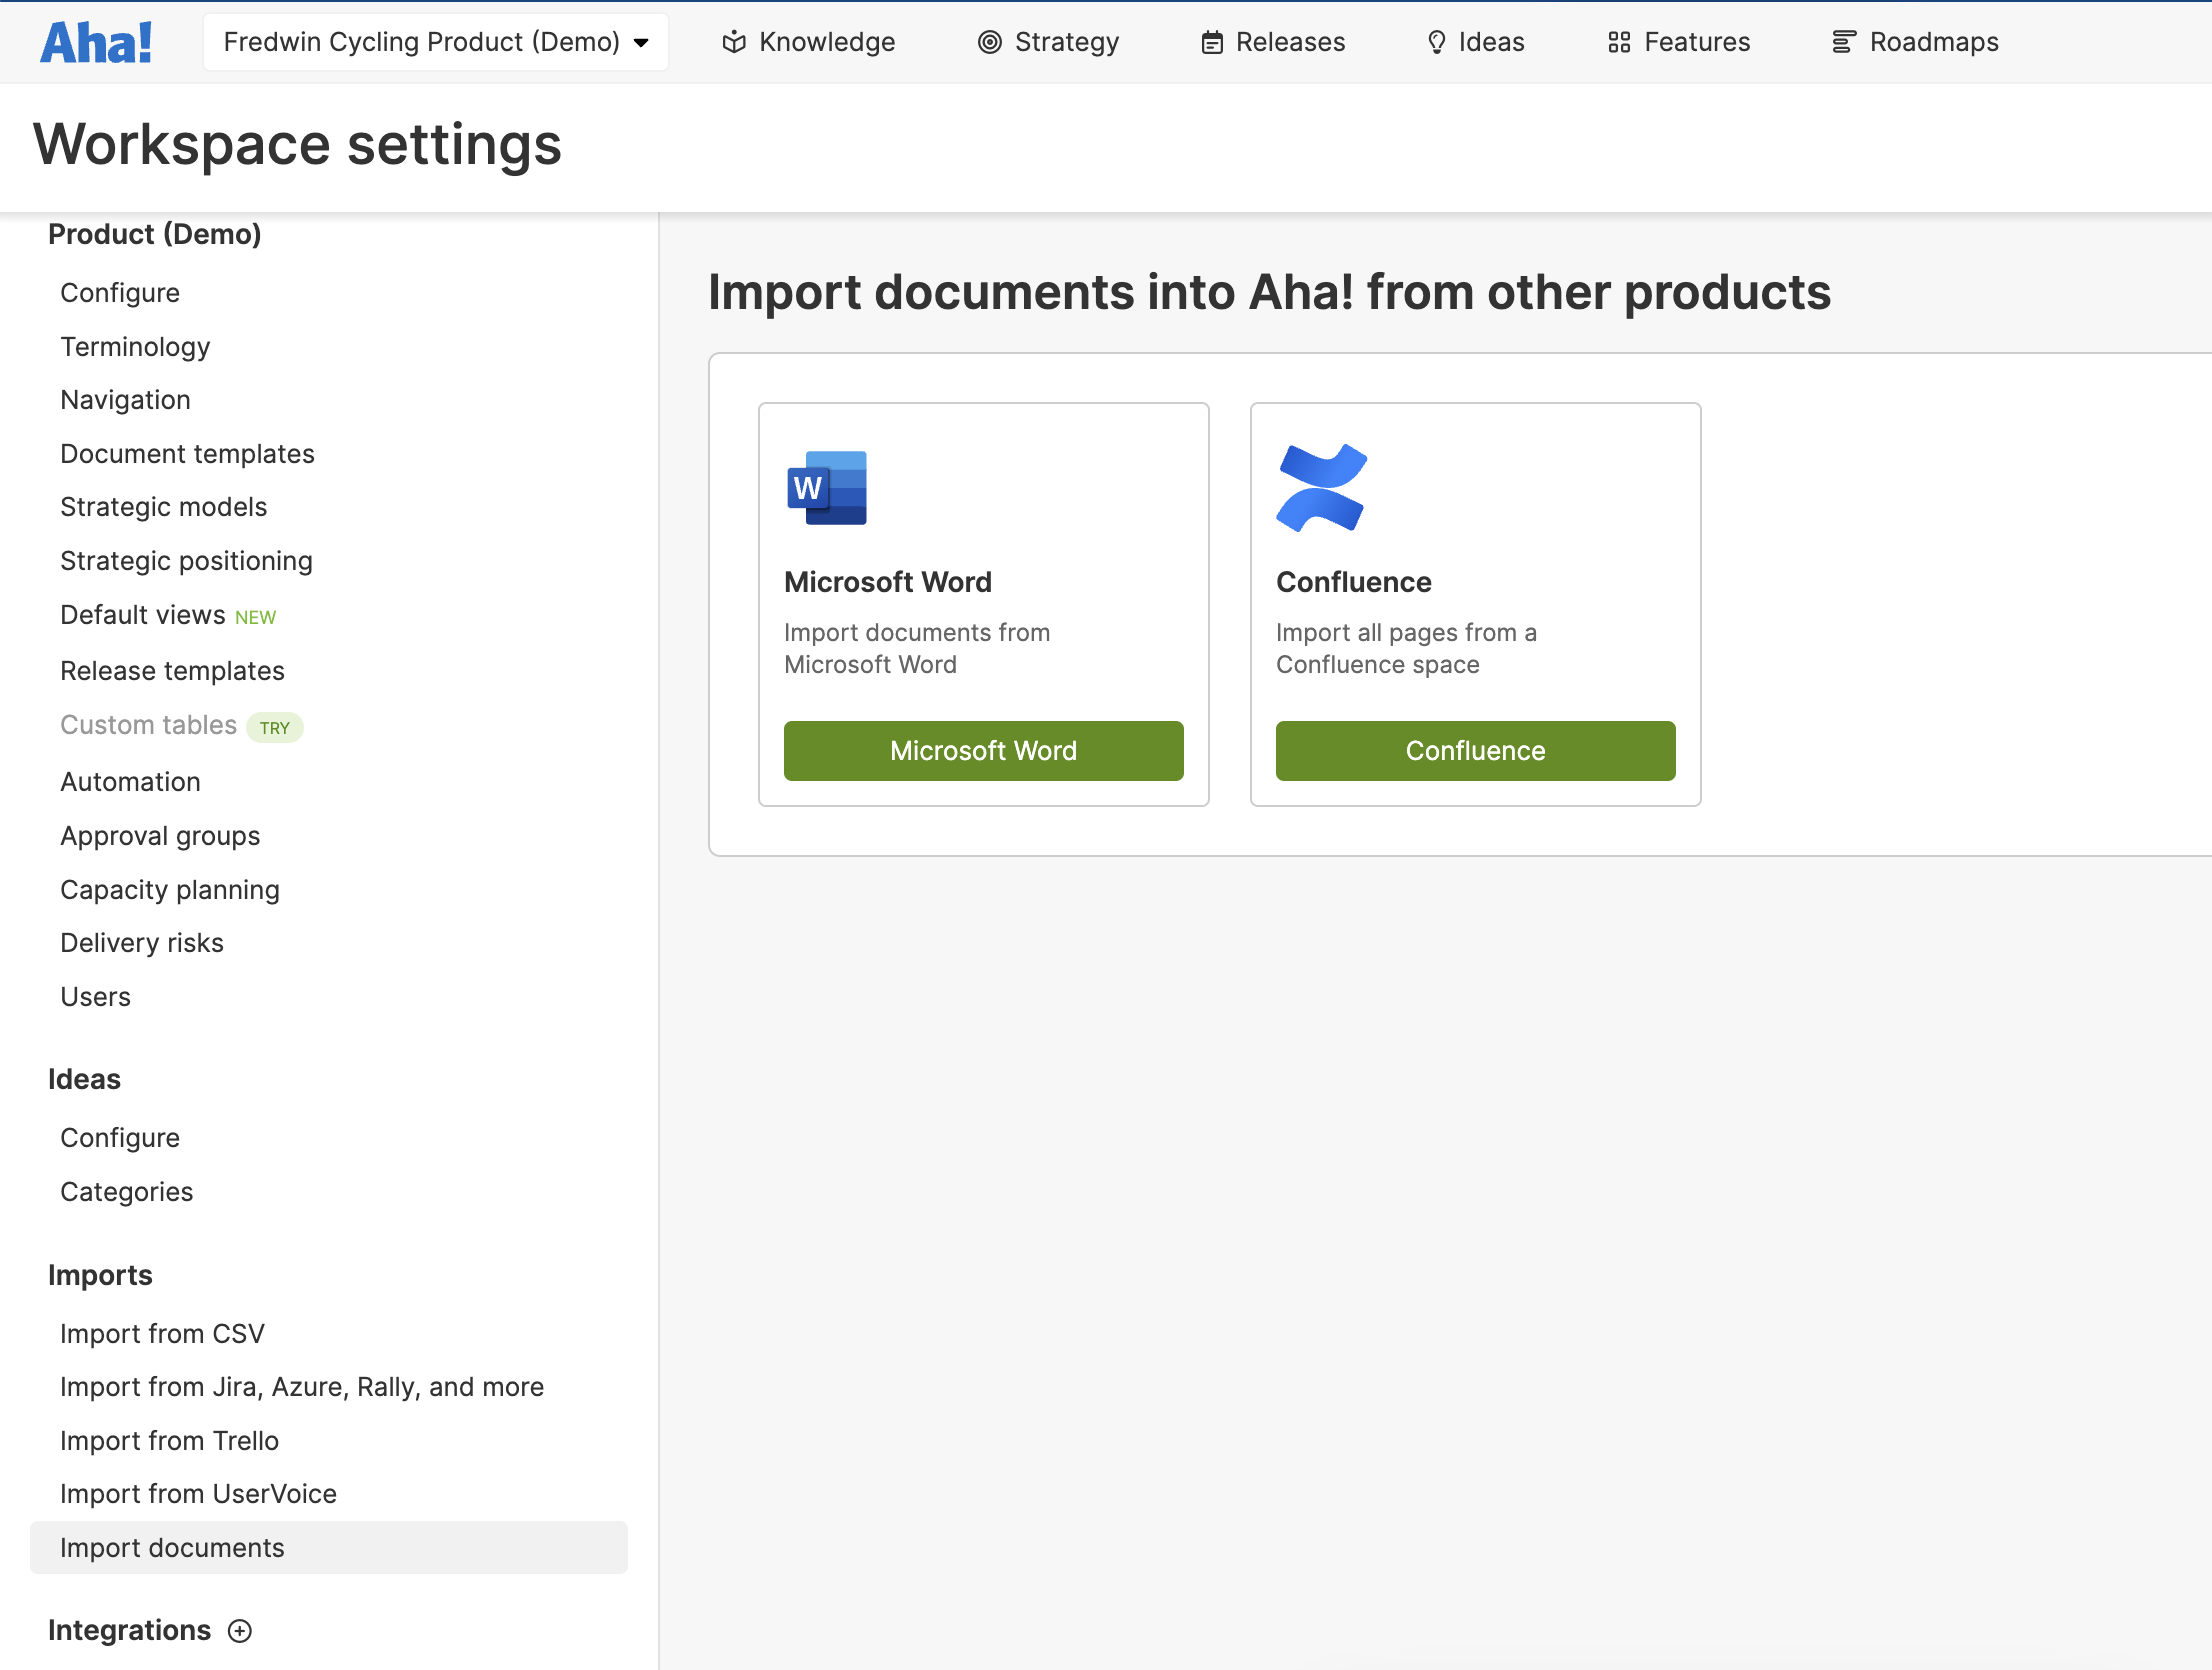Open Configure under Product (Demo)
The height and width of the screenshot is (1670, 2212).
point(120,293)
